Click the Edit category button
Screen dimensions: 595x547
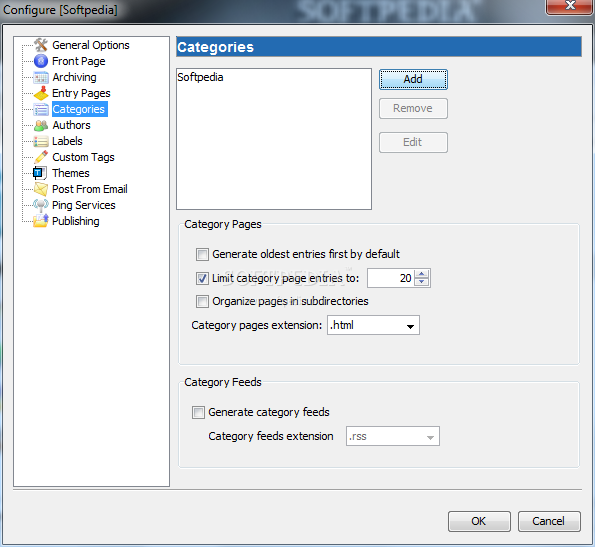[x=413, y=143]
